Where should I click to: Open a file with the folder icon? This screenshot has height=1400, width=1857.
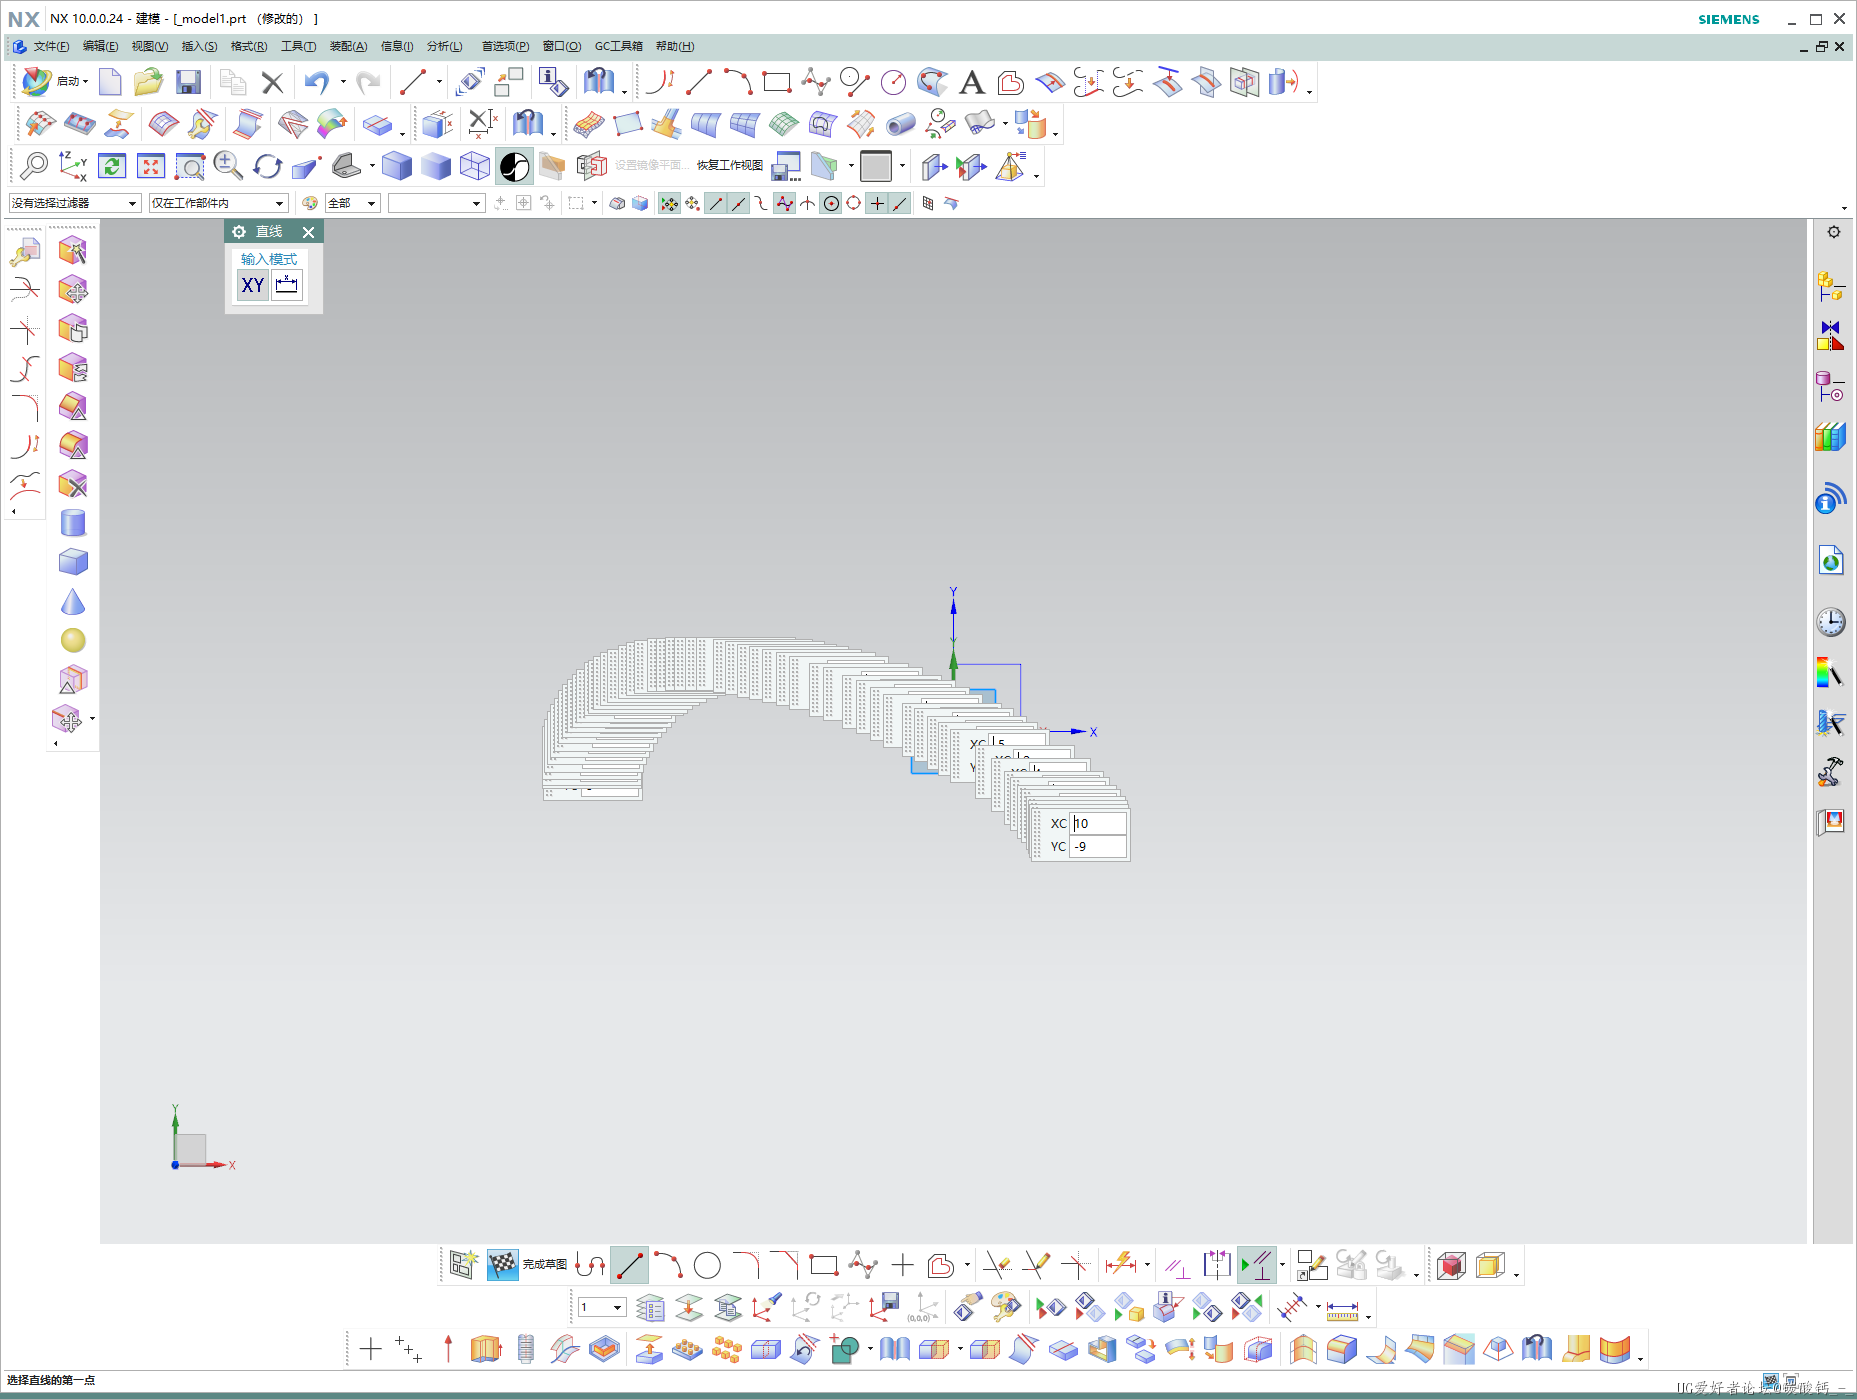[149, 82]
